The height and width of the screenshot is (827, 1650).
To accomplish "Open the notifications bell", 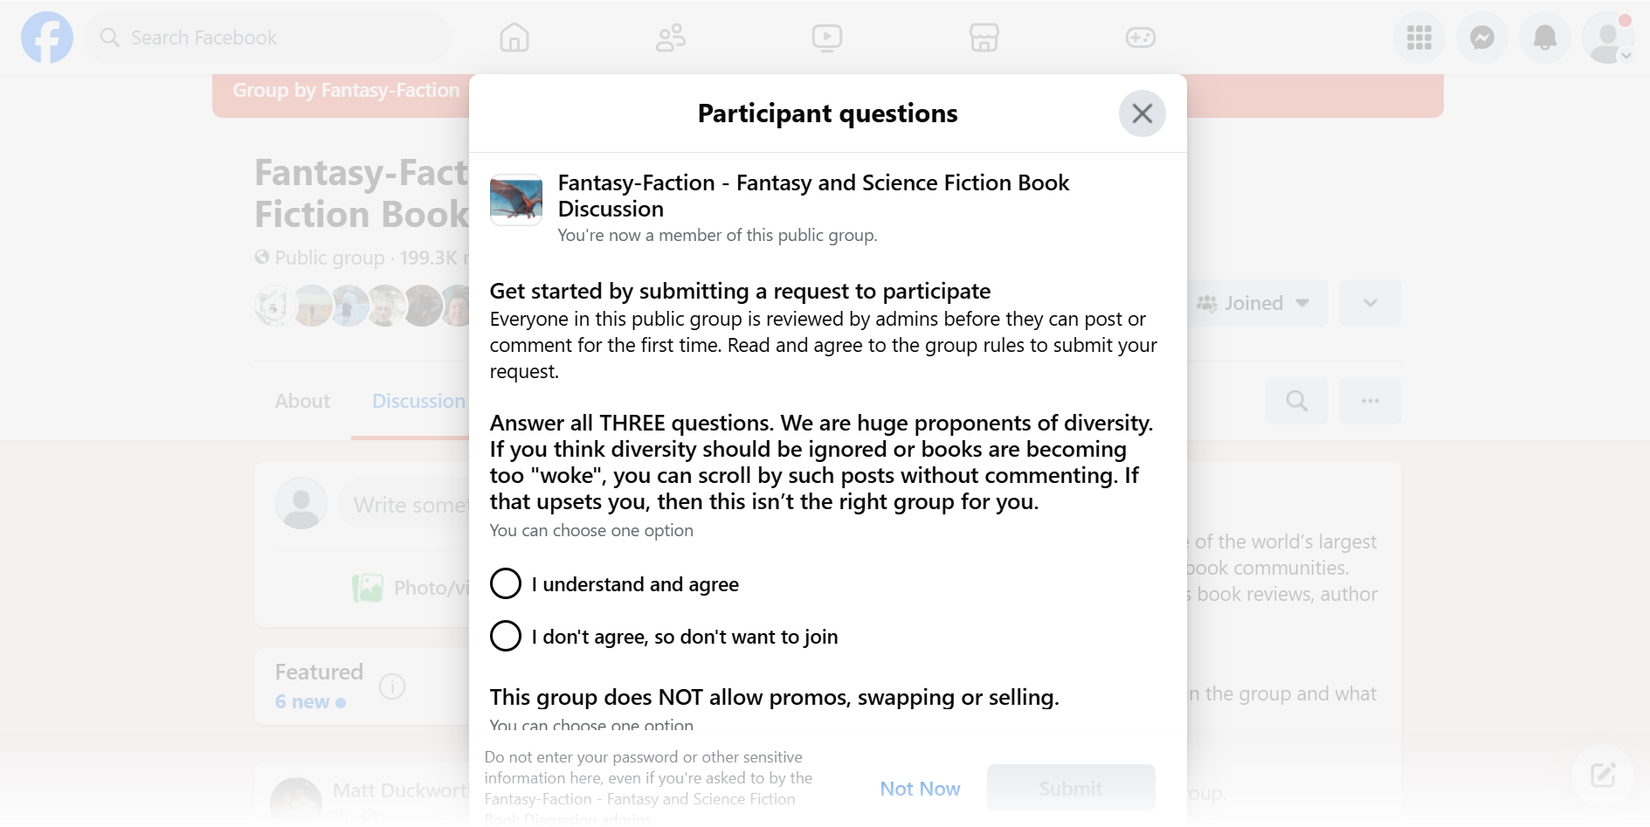I will click(x=1545, y=37).
